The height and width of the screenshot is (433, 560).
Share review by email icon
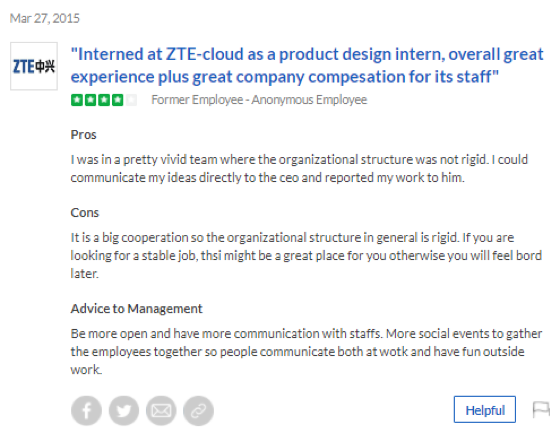tap(161, 410)
